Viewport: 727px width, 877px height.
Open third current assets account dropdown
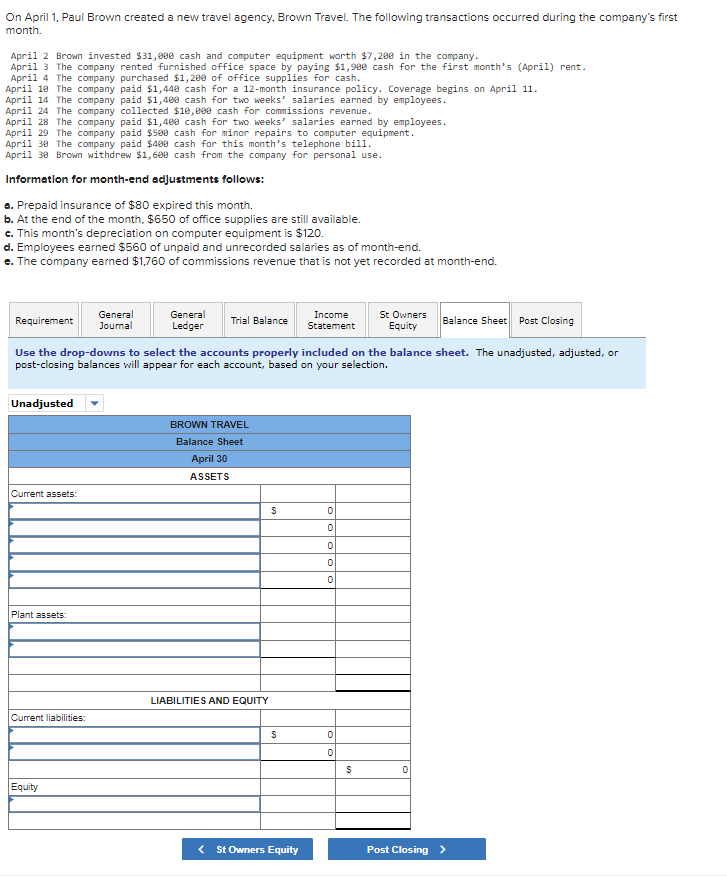pos(134,545)
